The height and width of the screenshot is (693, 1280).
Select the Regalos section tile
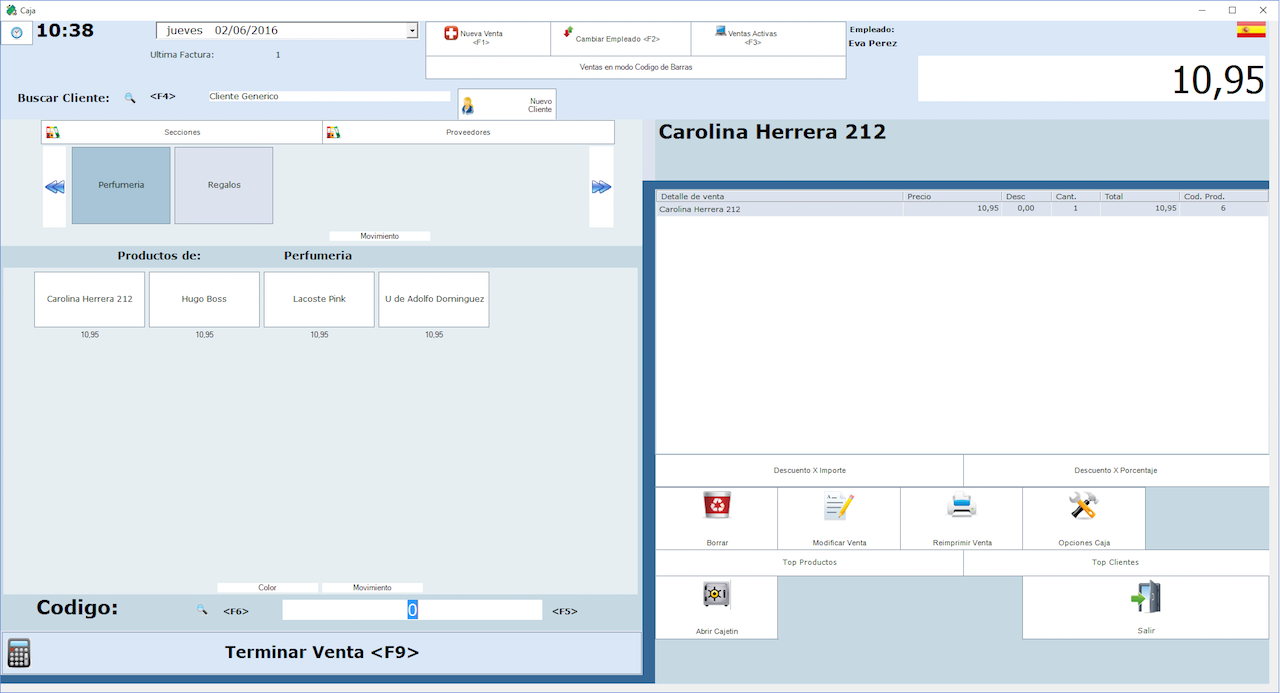pyautogui.click(x=224, y=185)
